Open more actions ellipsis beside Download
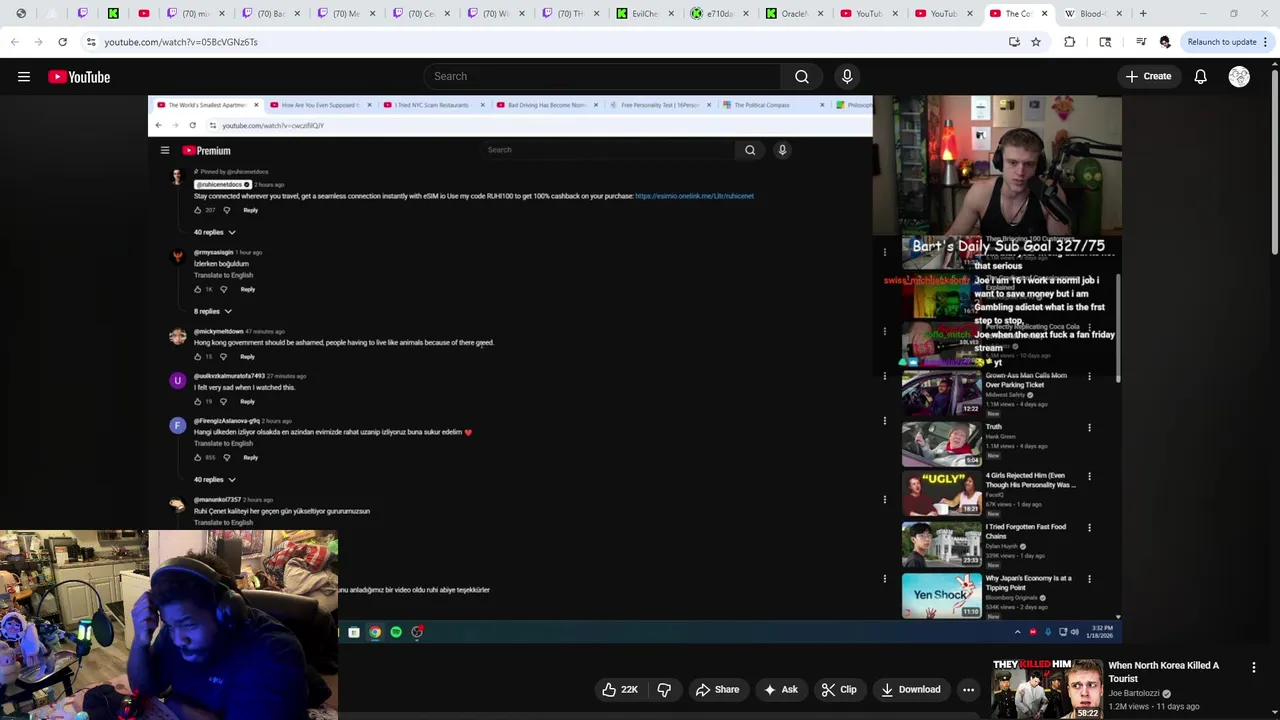1280x720 pixels. tap(968, 689)
